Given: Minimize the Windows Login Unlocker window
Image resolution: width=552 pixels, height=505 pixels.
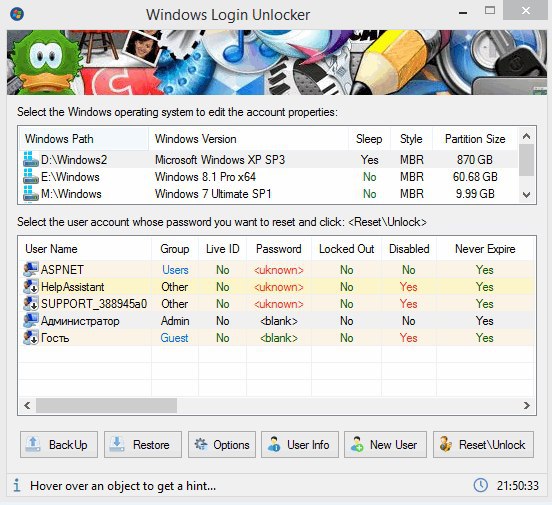Looking at the screenshot, I should click(x=463, y=13).
